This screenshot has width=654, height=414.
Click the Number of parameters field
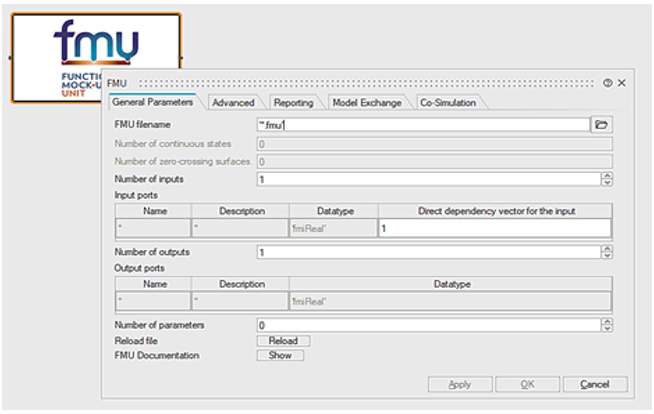pos(427,325)
